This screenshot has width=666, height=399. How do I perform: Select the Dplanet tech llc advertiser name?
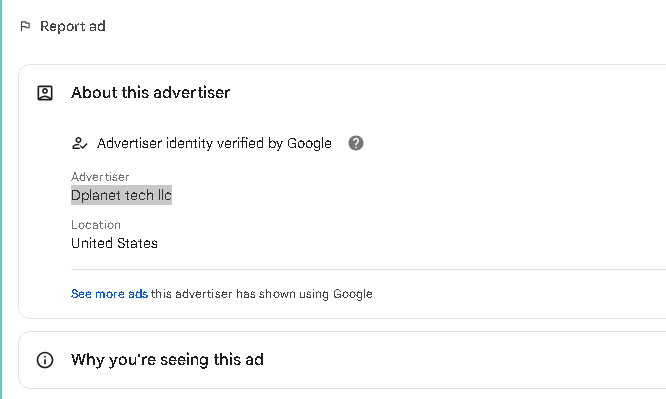click(x=121, y=195)
